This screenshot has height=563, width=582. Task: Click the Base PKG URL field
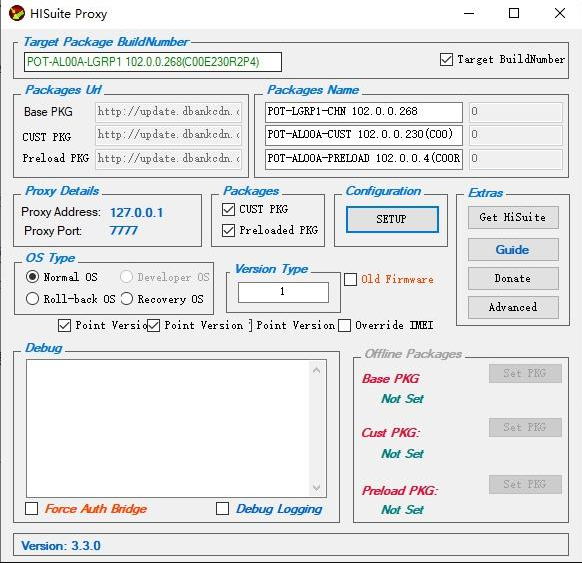(x=169, y=112)
